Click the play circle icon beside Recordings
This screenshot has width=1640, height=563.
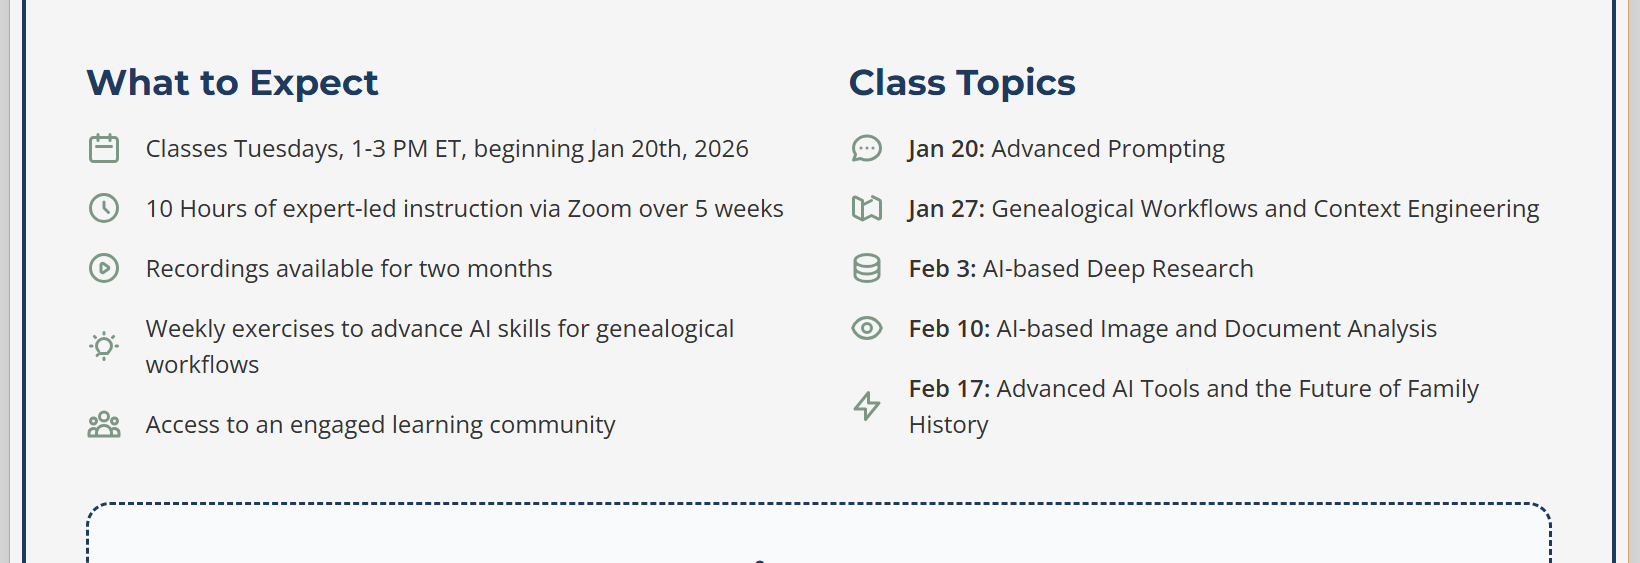tap(104, 268)
